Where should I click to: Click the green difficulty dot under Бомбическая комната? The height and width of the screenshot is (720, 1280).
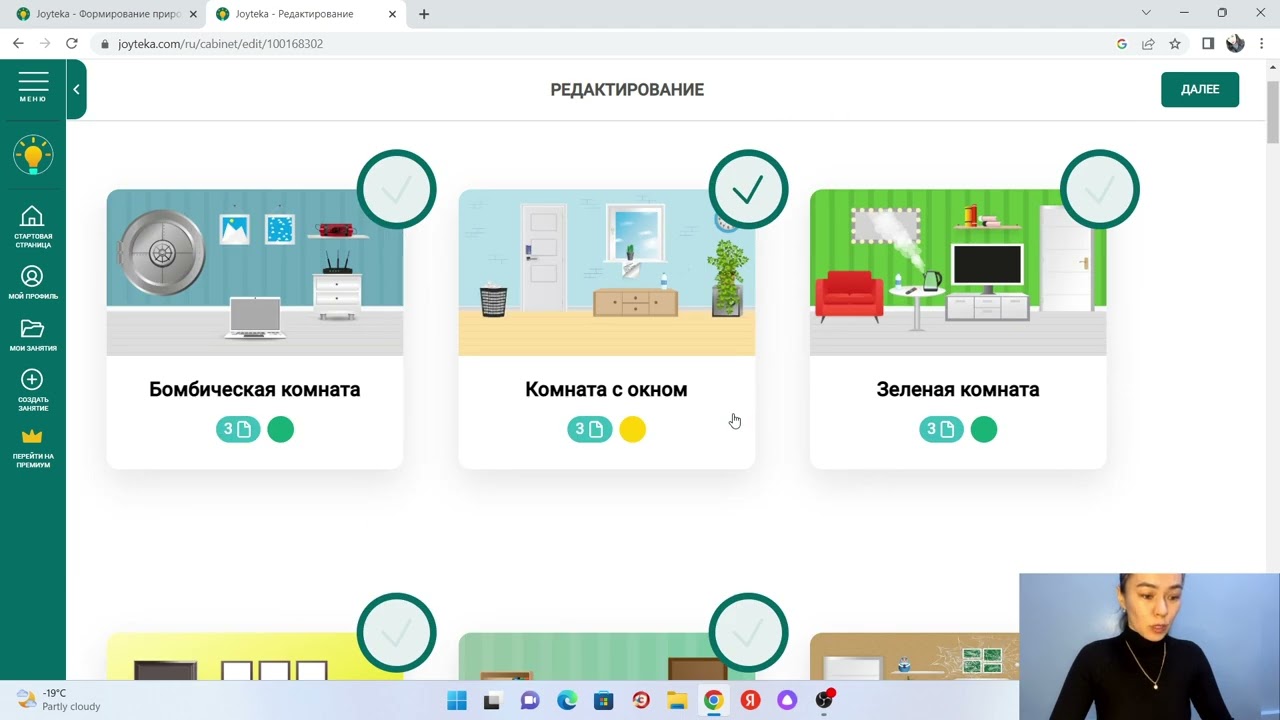click(x=281, y=429)
